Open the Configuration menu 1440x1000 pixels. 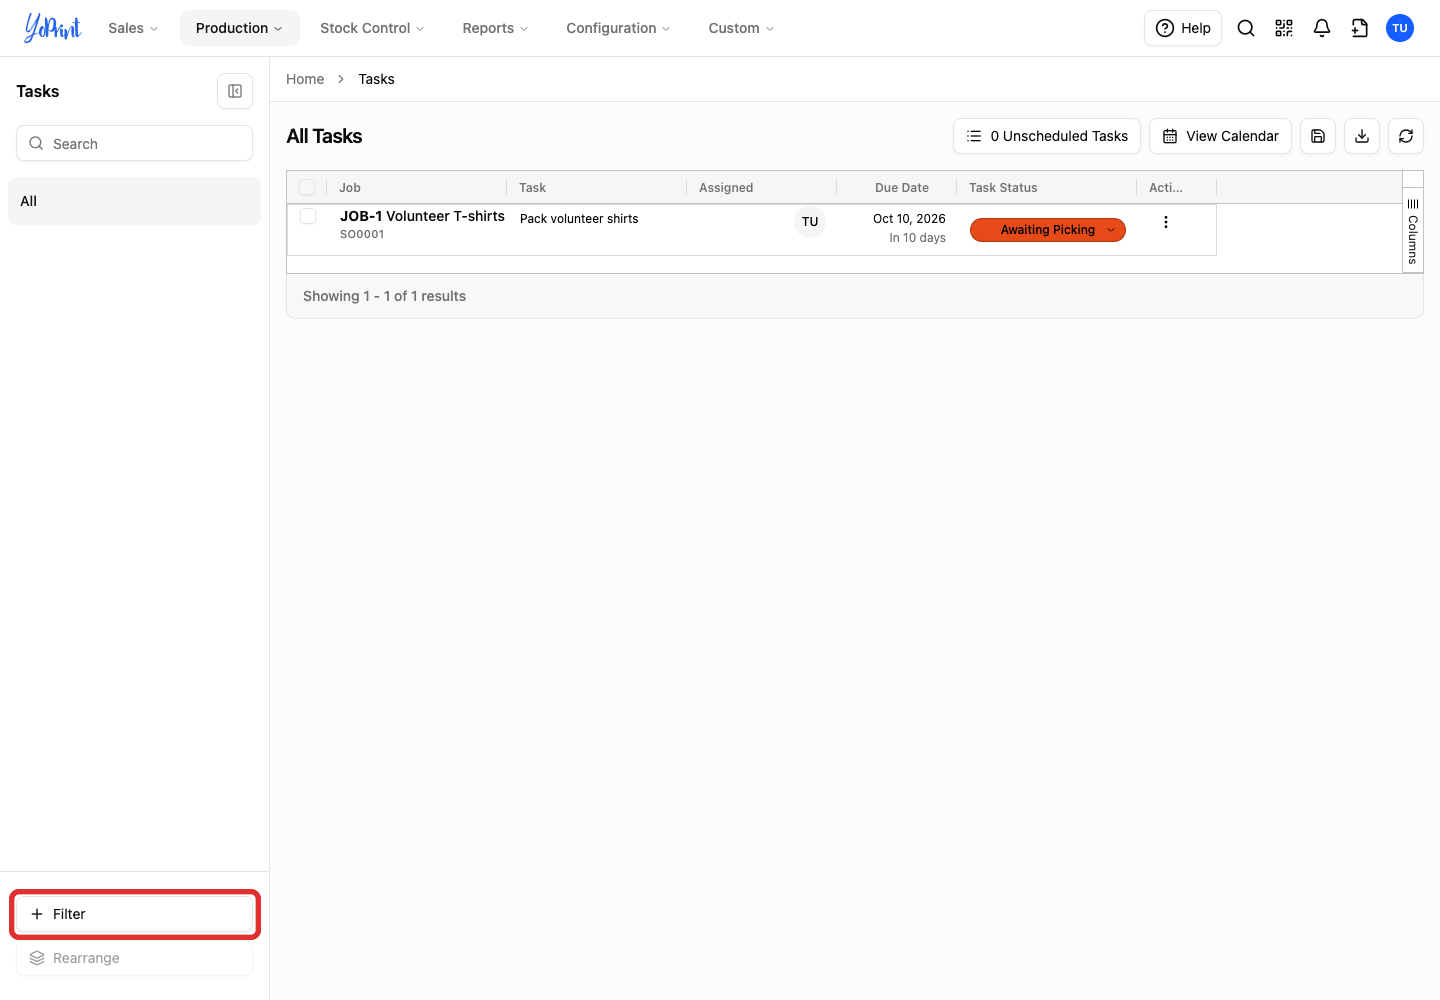[x=618, y=28]
